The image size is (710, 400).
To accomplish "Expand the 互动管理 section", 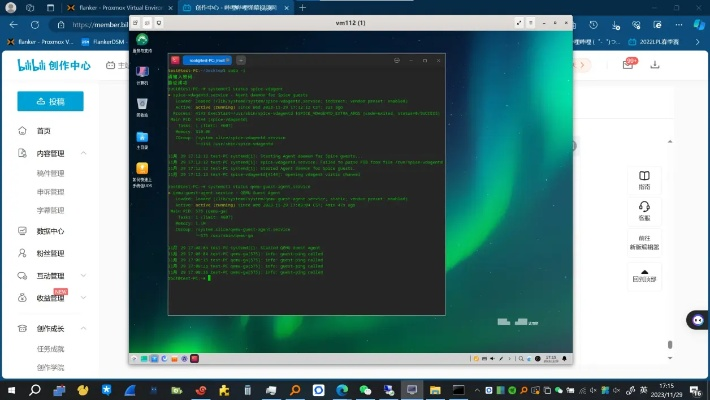I will pyautogui.click(x=84, y=275).
